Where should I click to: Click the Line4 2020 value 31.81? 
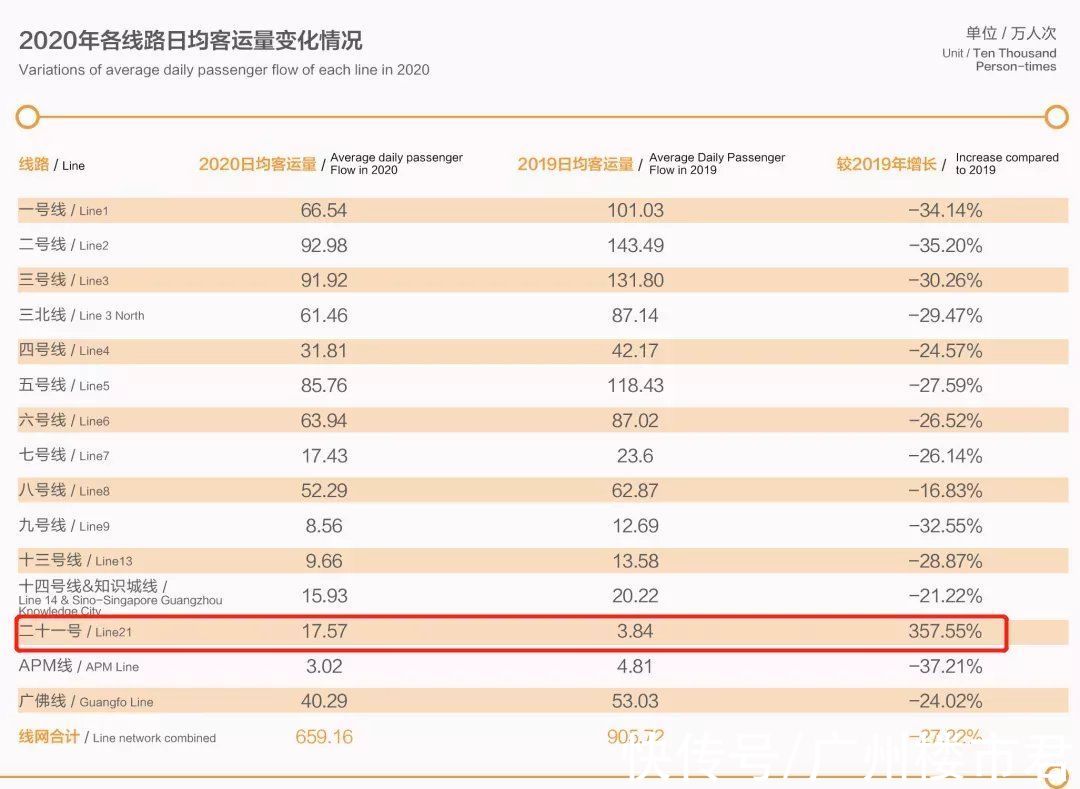pyautogui.click(x=324, y=351)
